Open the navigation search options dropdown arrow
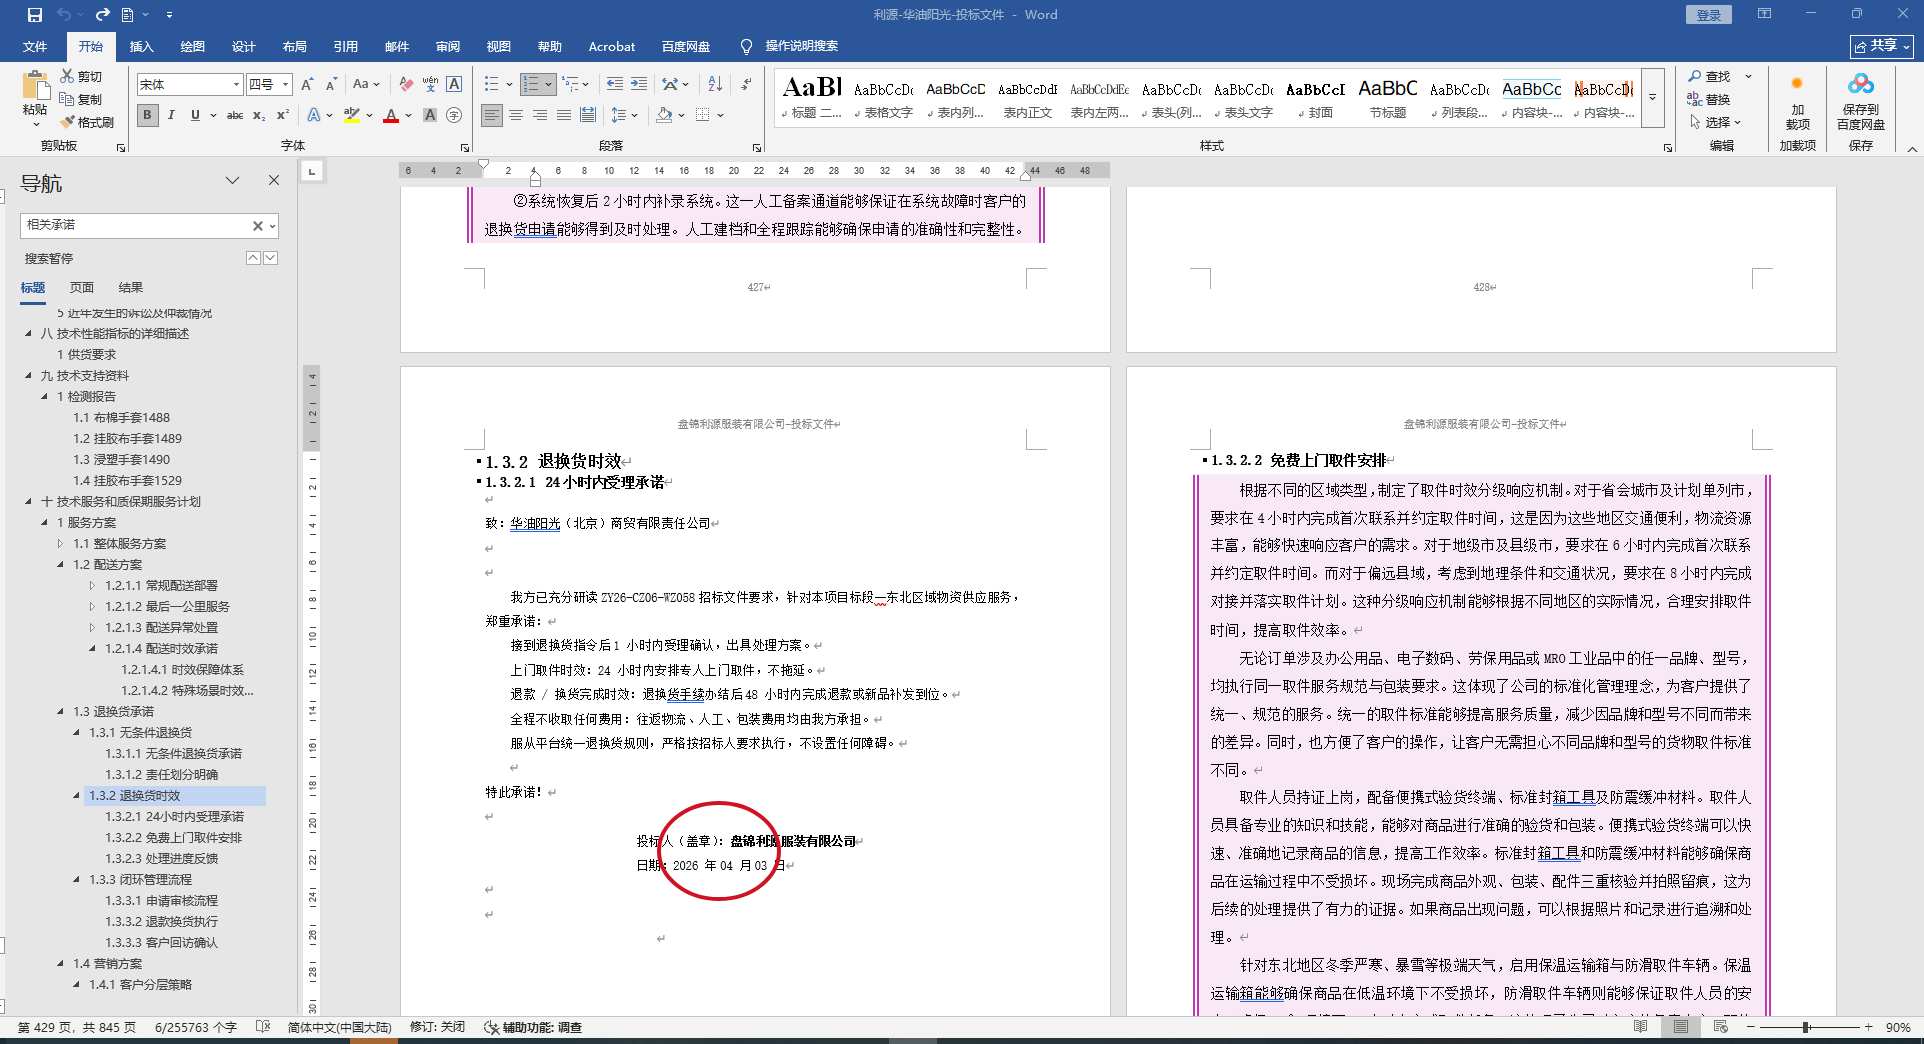Viewport: 1924px width, 1044px height. pyautogui.click(x=272, y=226)
